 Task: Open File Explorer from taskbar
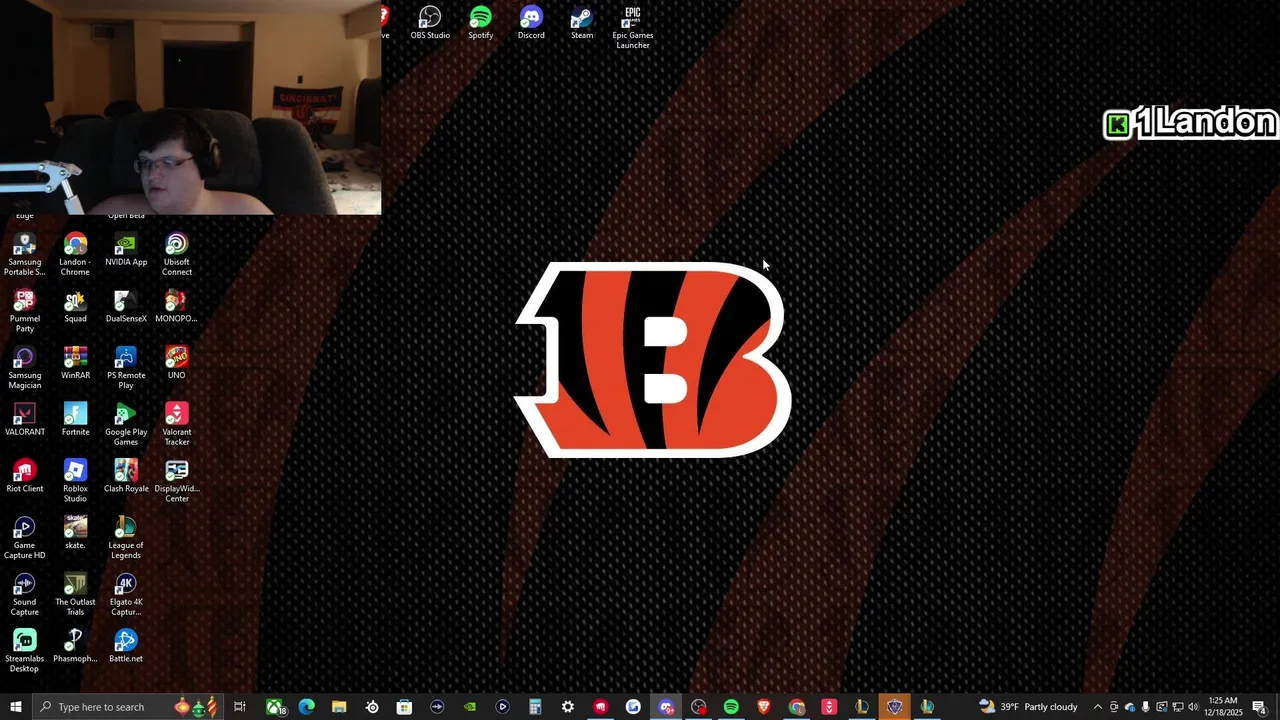click(x=339, y=707)
